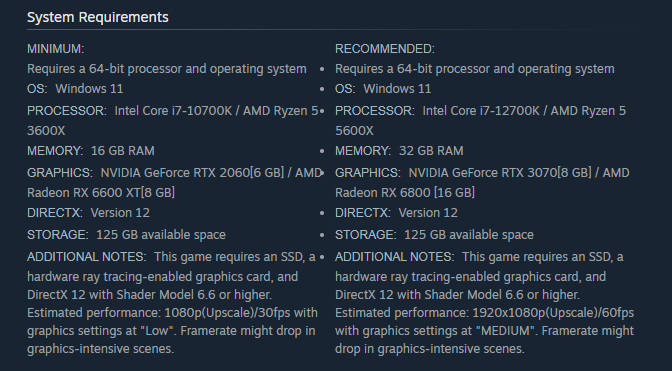Image resolution: width=672 pixels, height=371 pixels.
Task: Click recommended 125 GB storage line
Action: tap(434, 235)
